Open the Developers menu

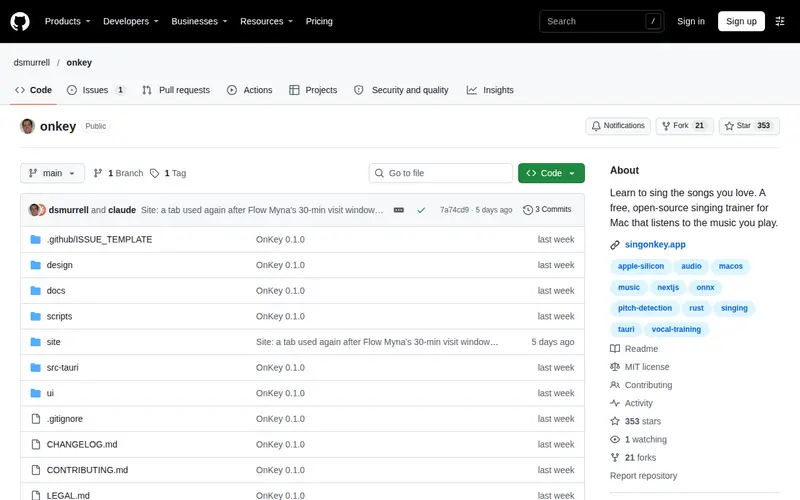[131, 21]
